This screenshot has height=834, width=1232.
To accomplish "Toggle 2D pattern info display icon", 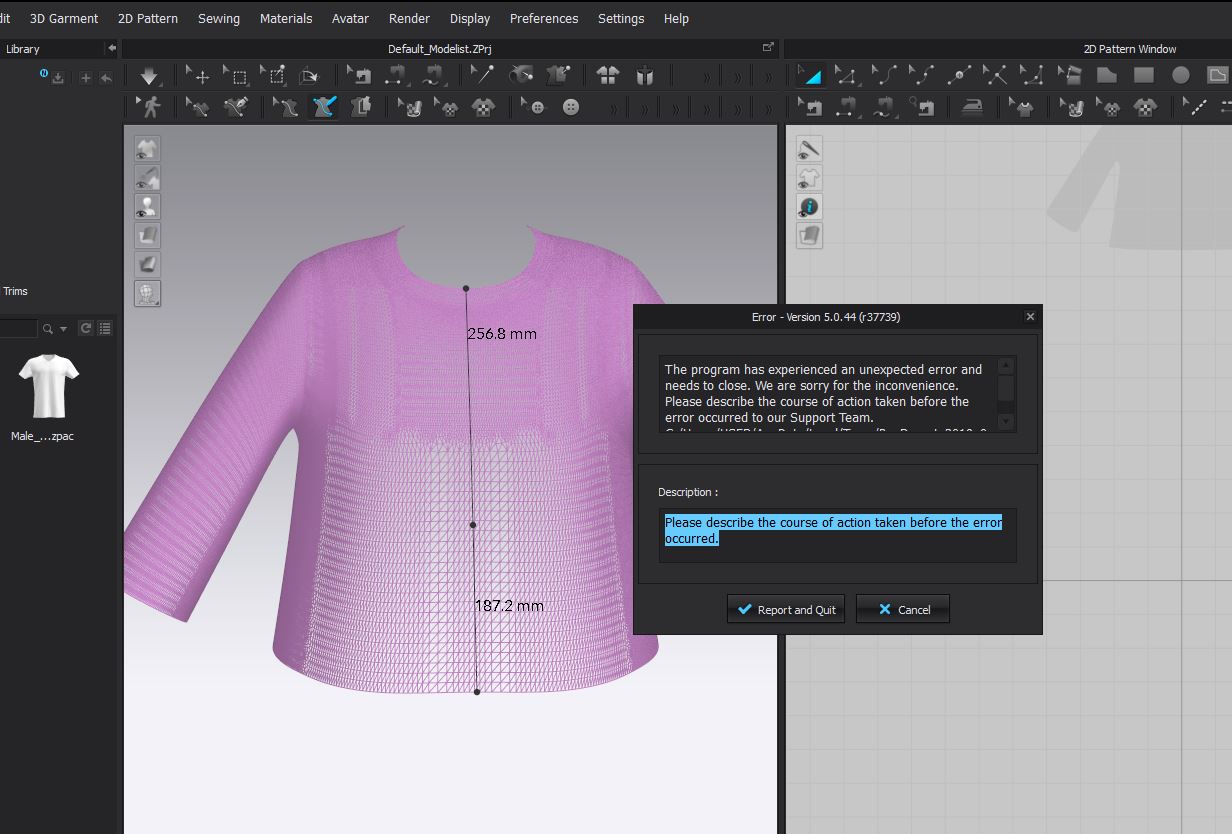I will 809,207.
